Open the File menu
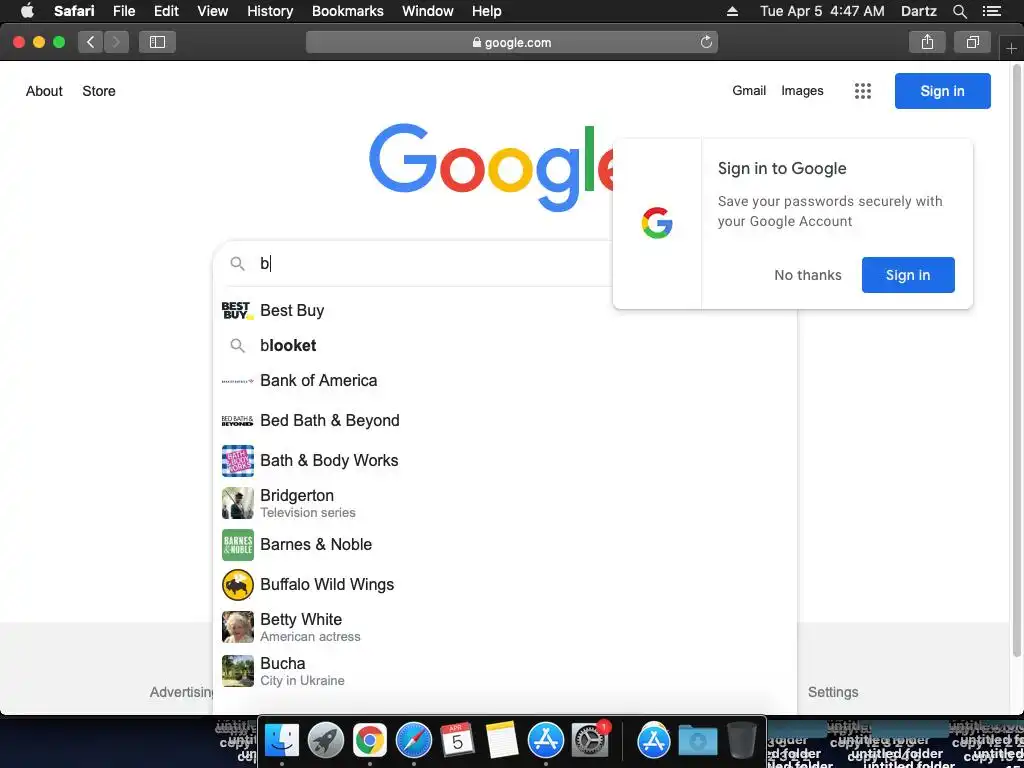The width and height of the screenshot is (1024, 768). [123, 11]
